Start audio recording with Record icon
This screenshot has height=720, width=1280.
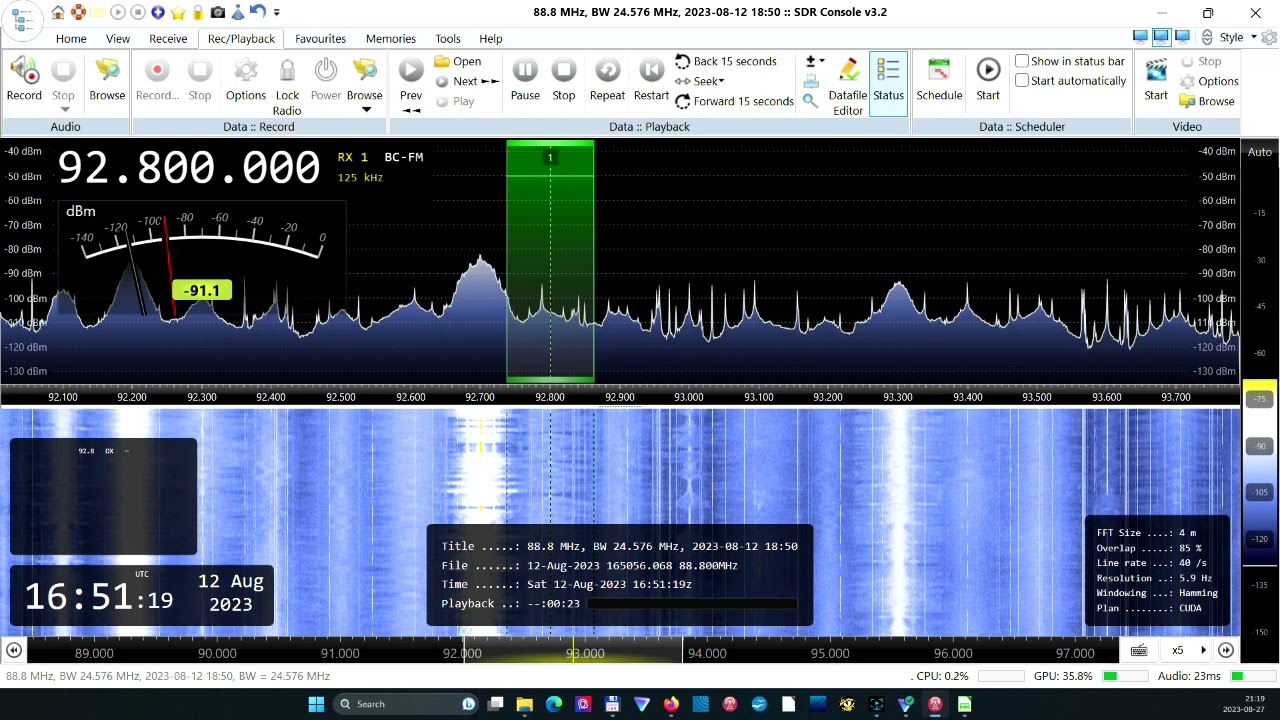24,79
